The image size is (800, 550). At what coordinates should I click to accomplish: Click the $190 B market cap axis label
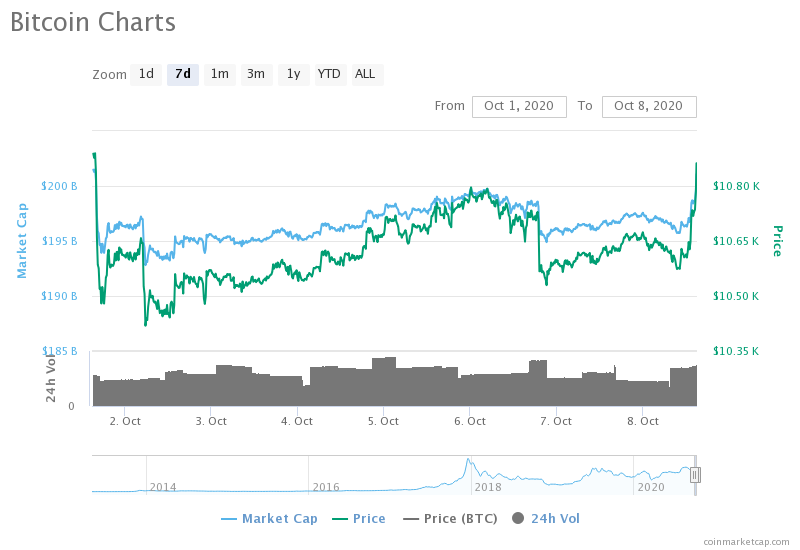[59, 296]
